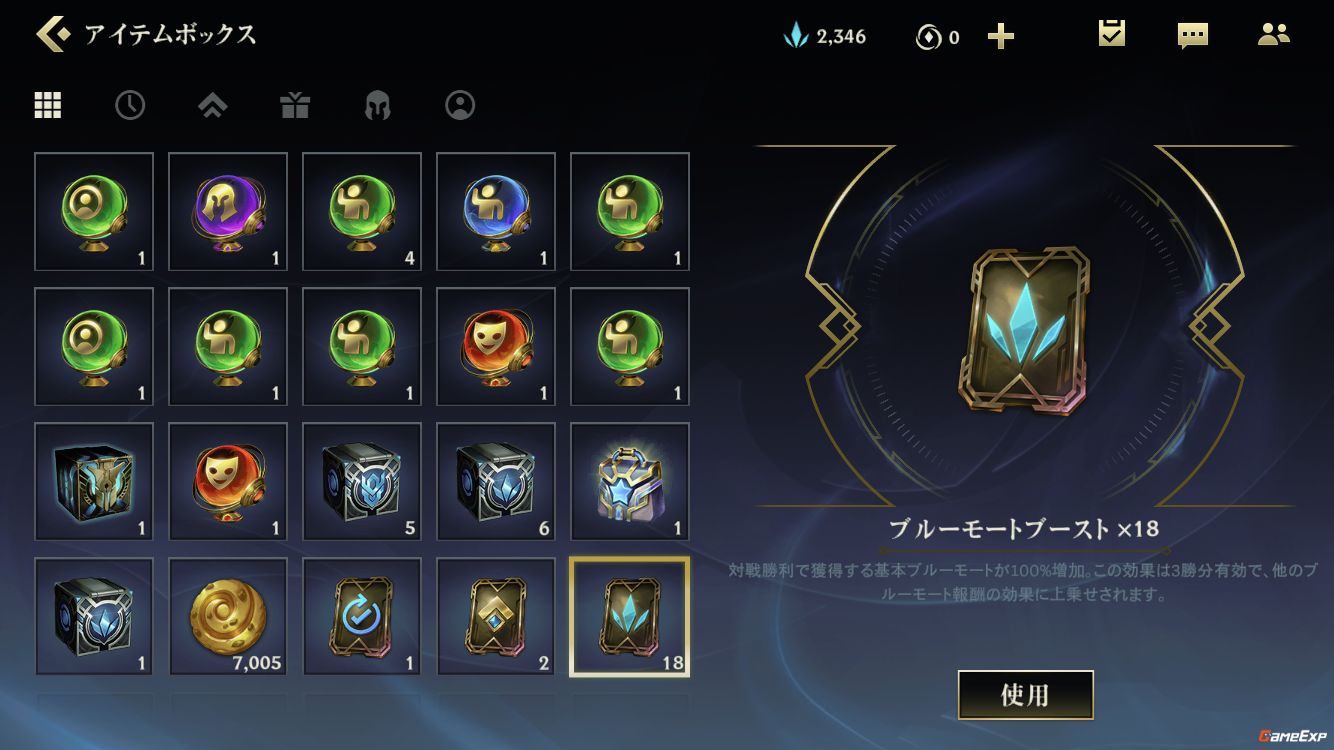
Task: Switch to the profile avatar filter tab
Action: click(460, 105)
